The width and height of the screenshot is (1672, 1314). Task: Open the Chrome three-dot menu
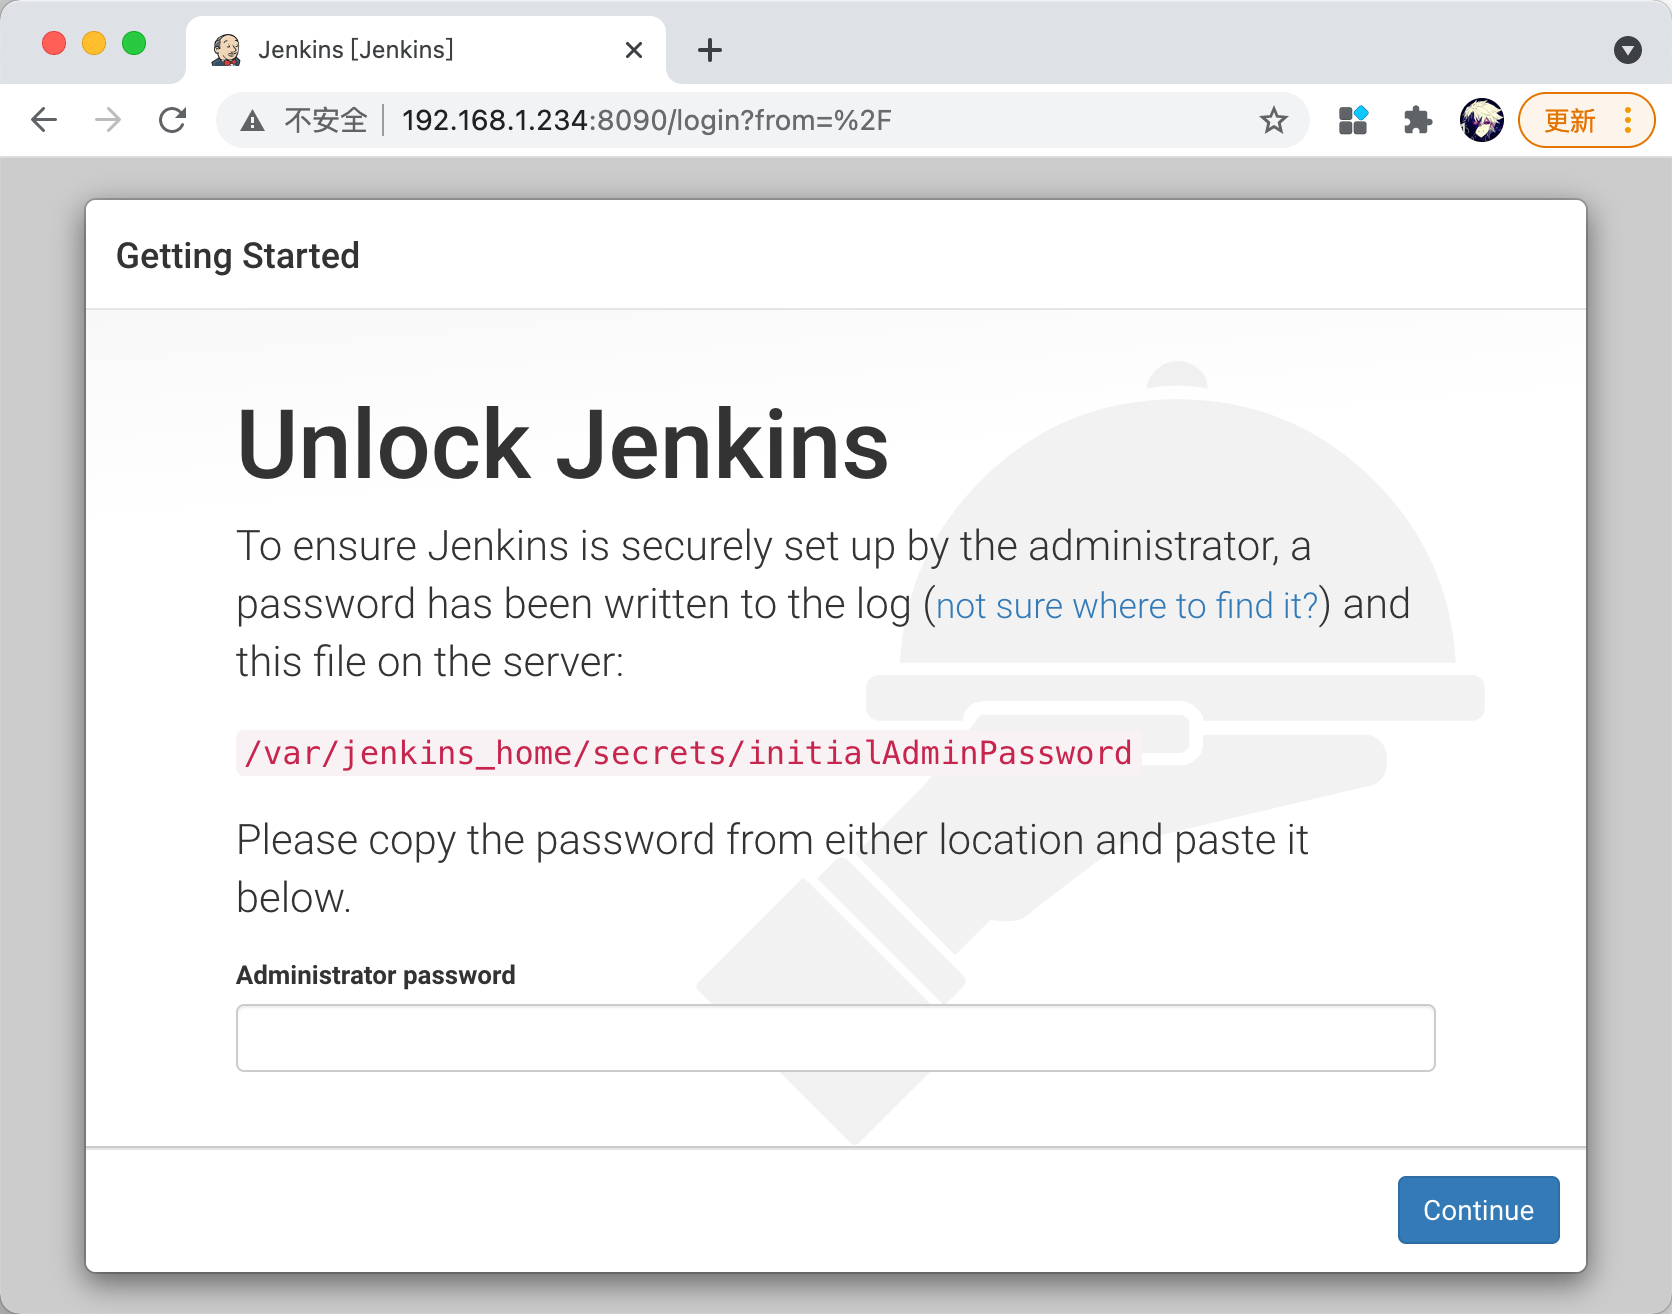(x=1628, y=120)
